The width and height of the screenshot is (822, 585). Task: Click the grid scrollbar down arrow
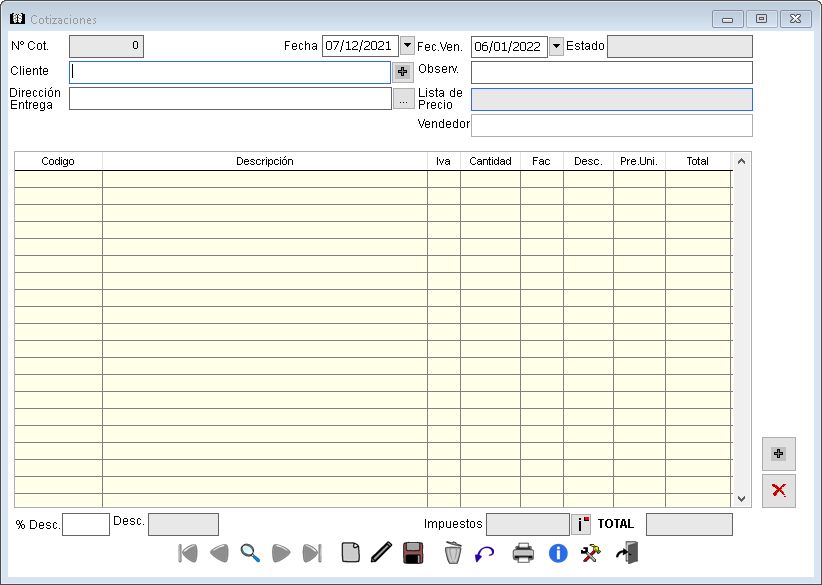[741, 498]
